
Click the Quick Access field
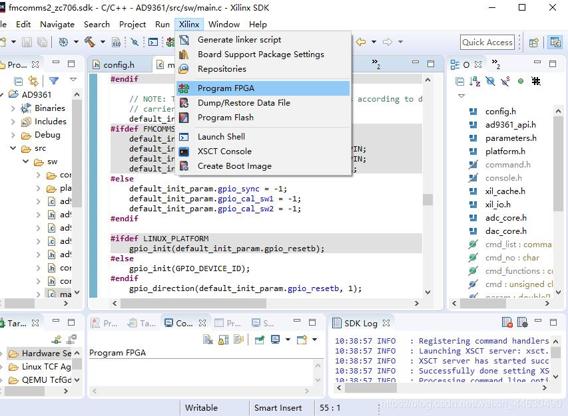[x=487, y=42]
